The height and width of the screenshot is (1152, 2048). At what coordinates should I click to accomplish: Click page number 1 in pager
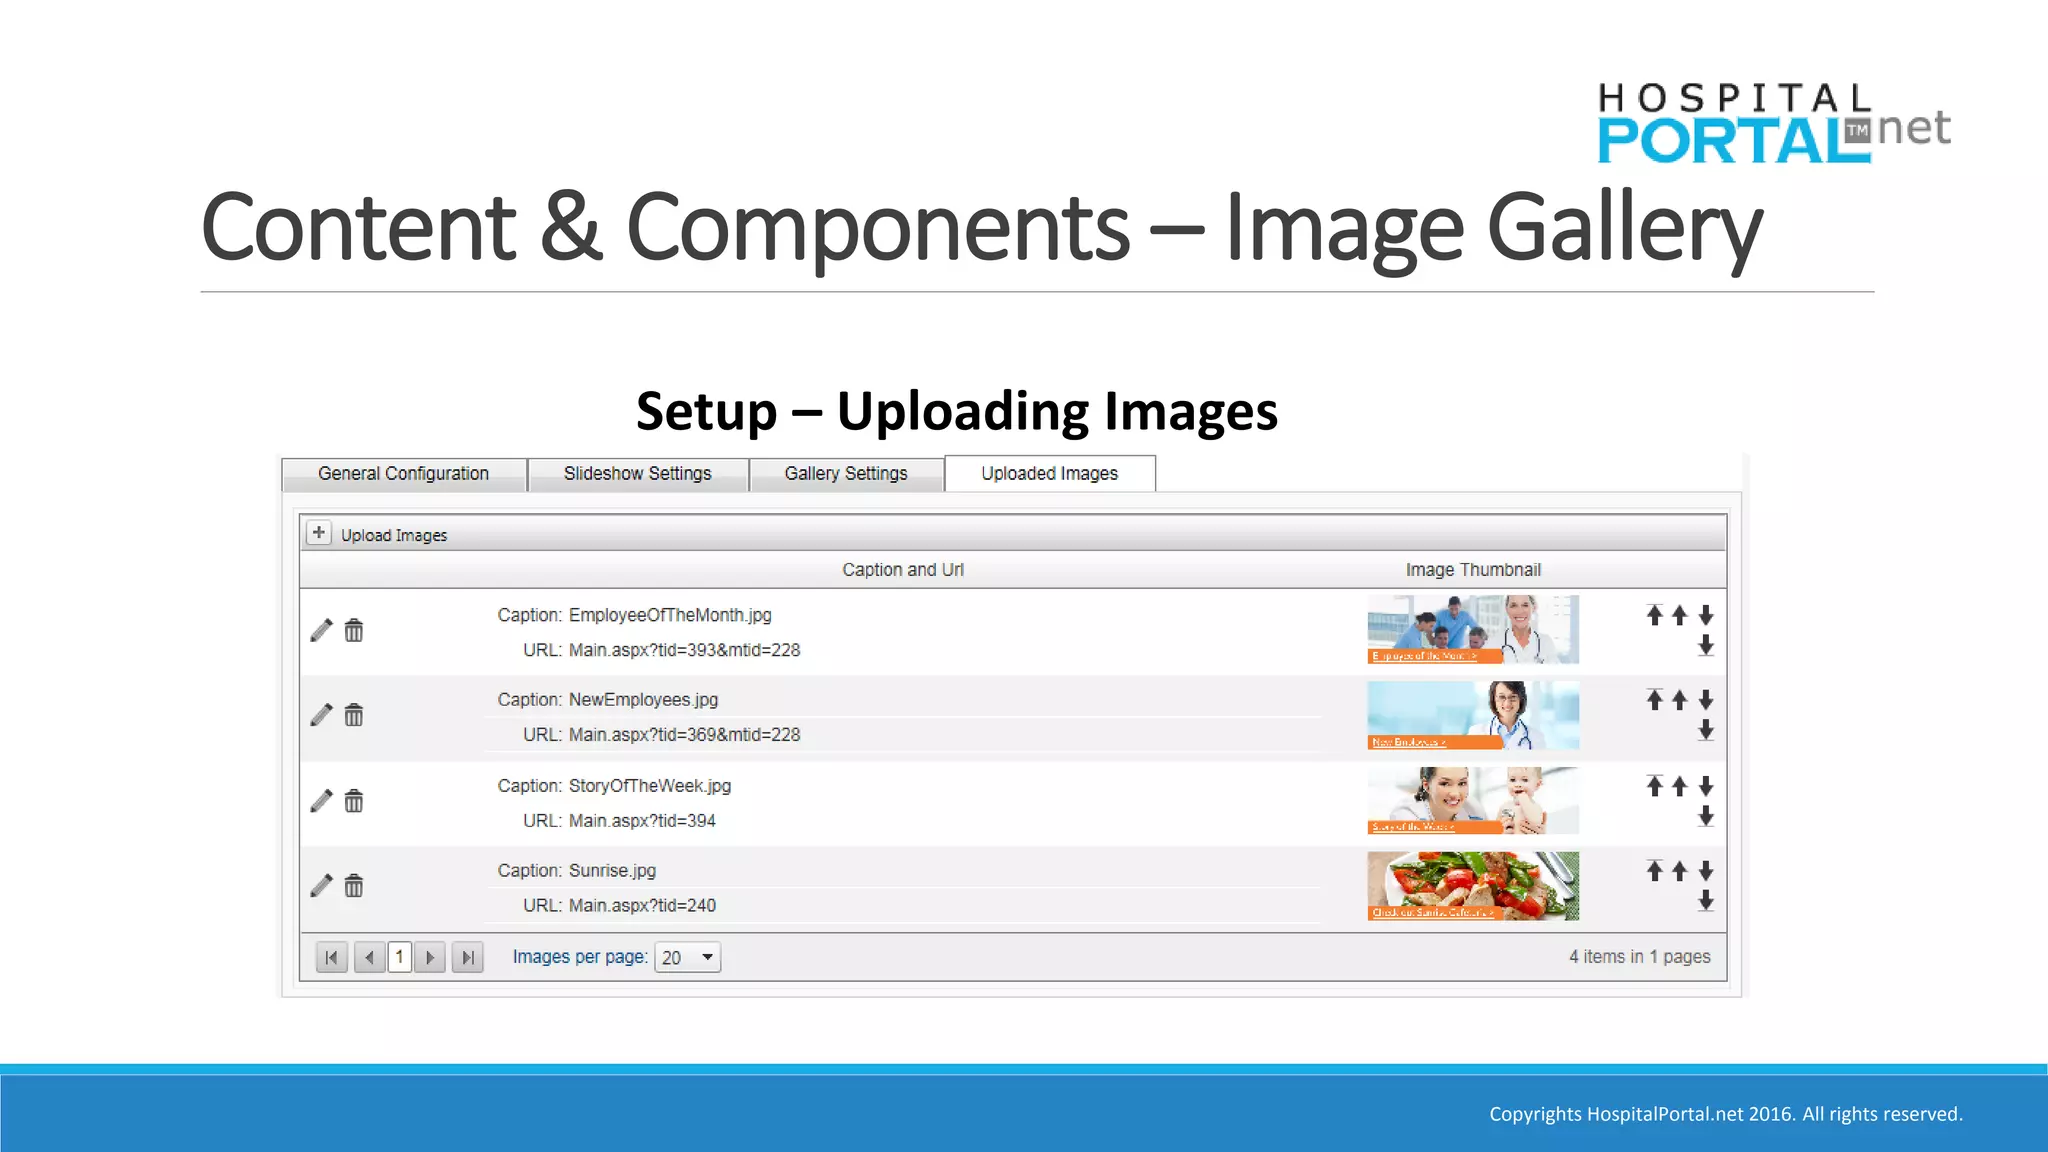pyautogui.click(x=400, y=957)
